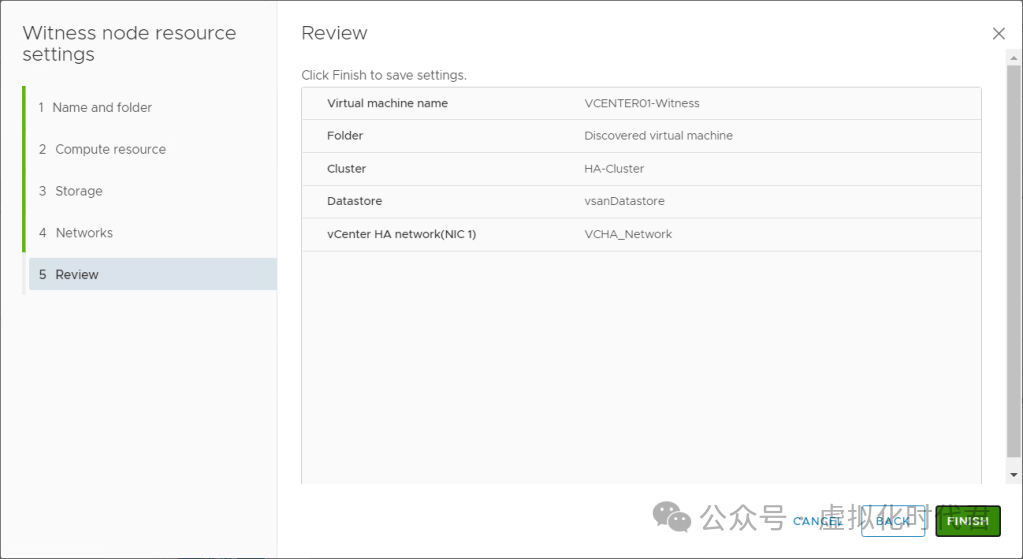The height and width of the screenshot is (559, 1023).
Task: Click the Folder row label
Action: coord(345,136)
